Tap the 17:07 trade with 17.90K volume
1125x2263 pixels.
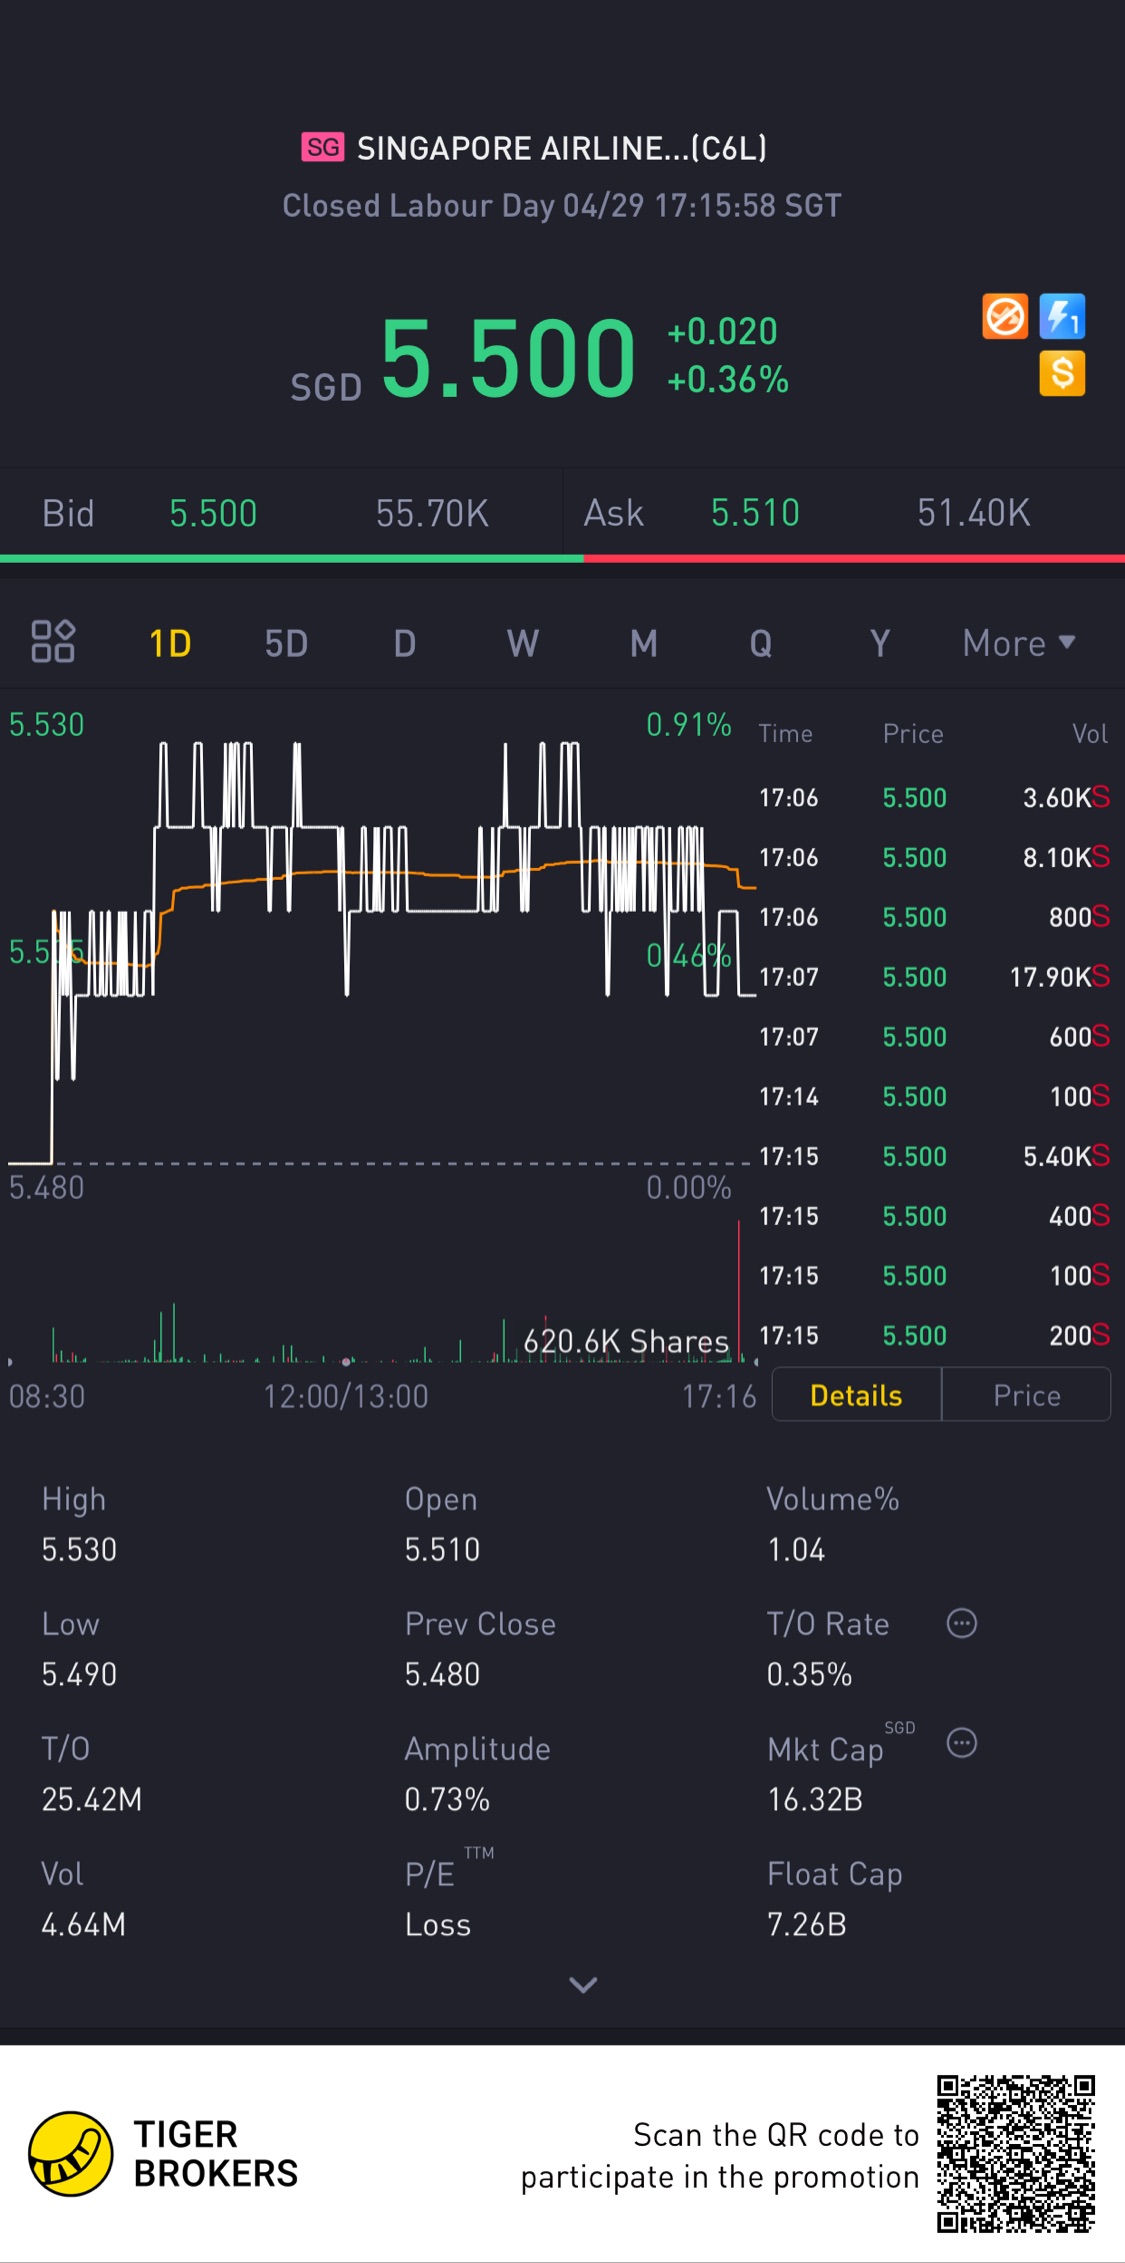click(934, 977)
